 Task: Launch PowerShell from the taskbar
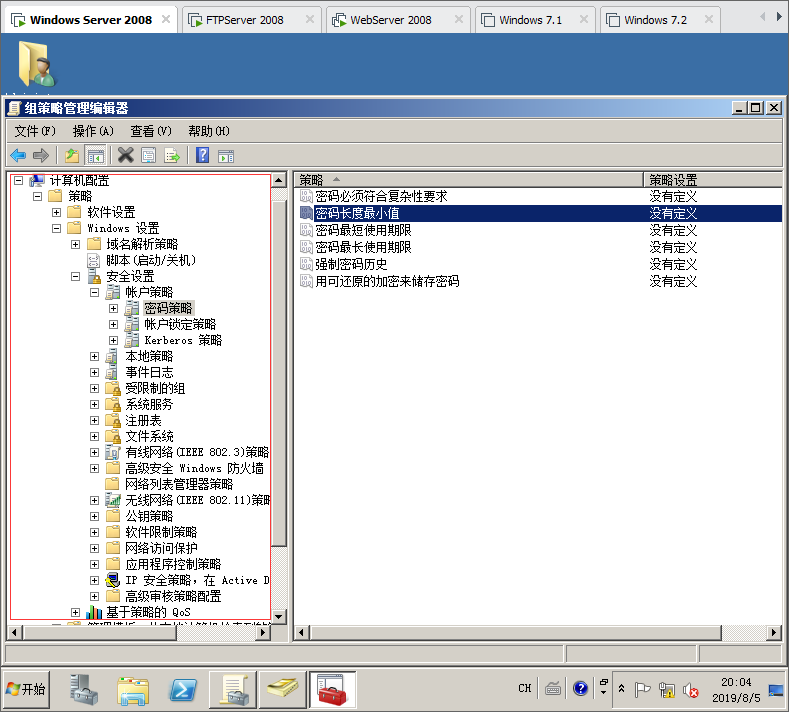click(x=183, y=690)
